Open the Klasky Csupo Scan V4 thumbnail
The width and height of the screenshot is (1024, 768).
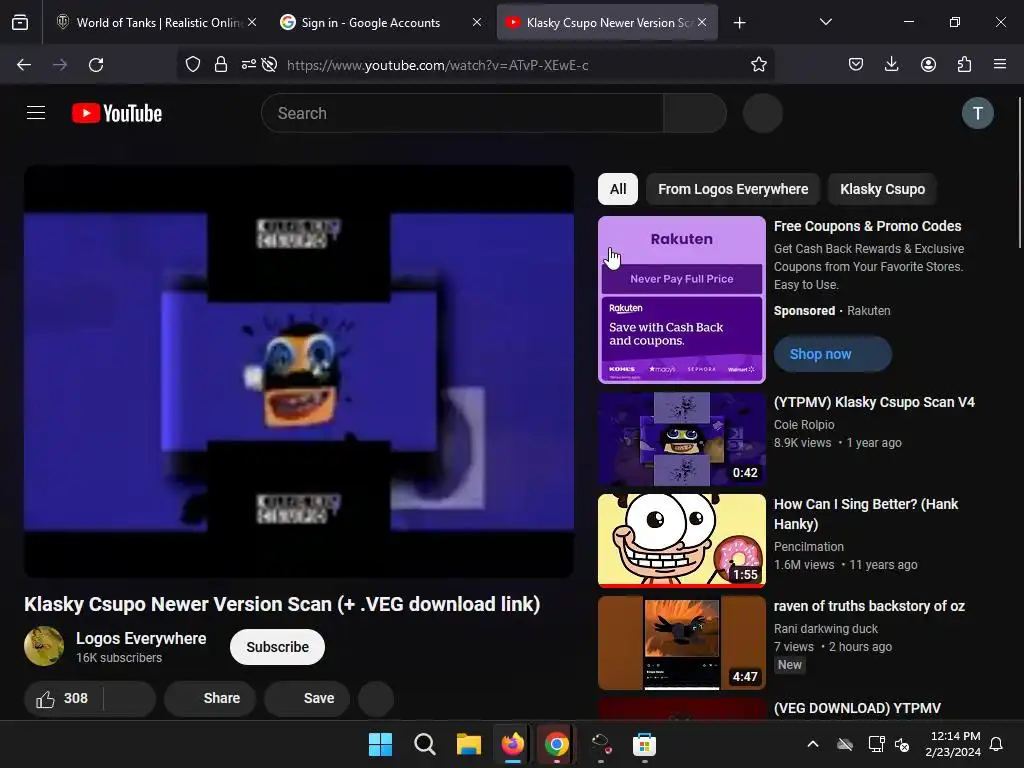[682, 439]
